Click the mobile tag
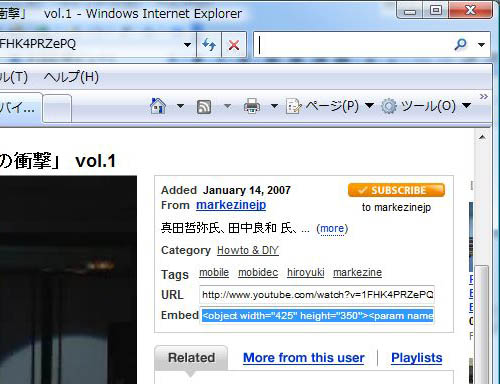 [x=214, y=272]
